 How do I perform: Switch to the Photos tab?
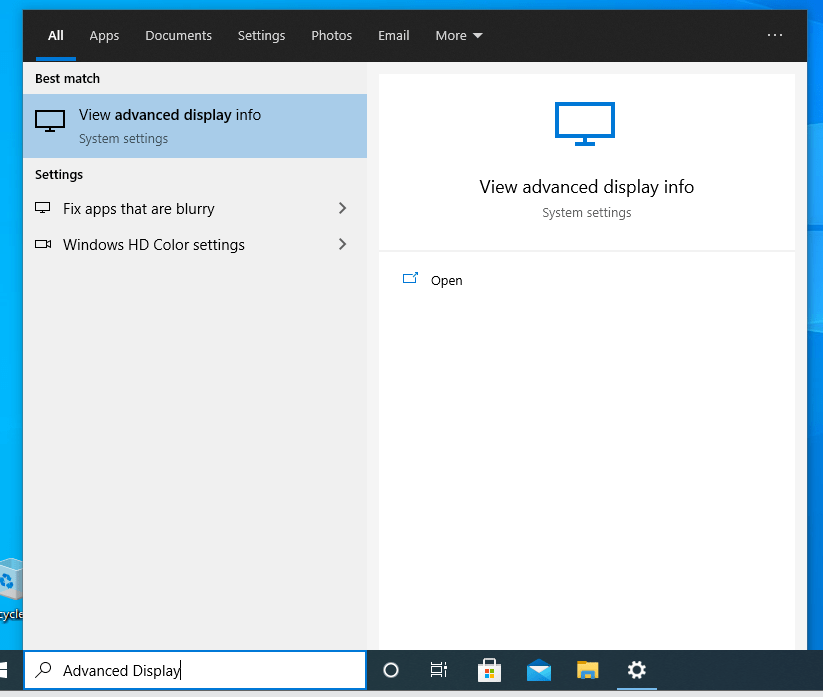(x=331, y=35)
